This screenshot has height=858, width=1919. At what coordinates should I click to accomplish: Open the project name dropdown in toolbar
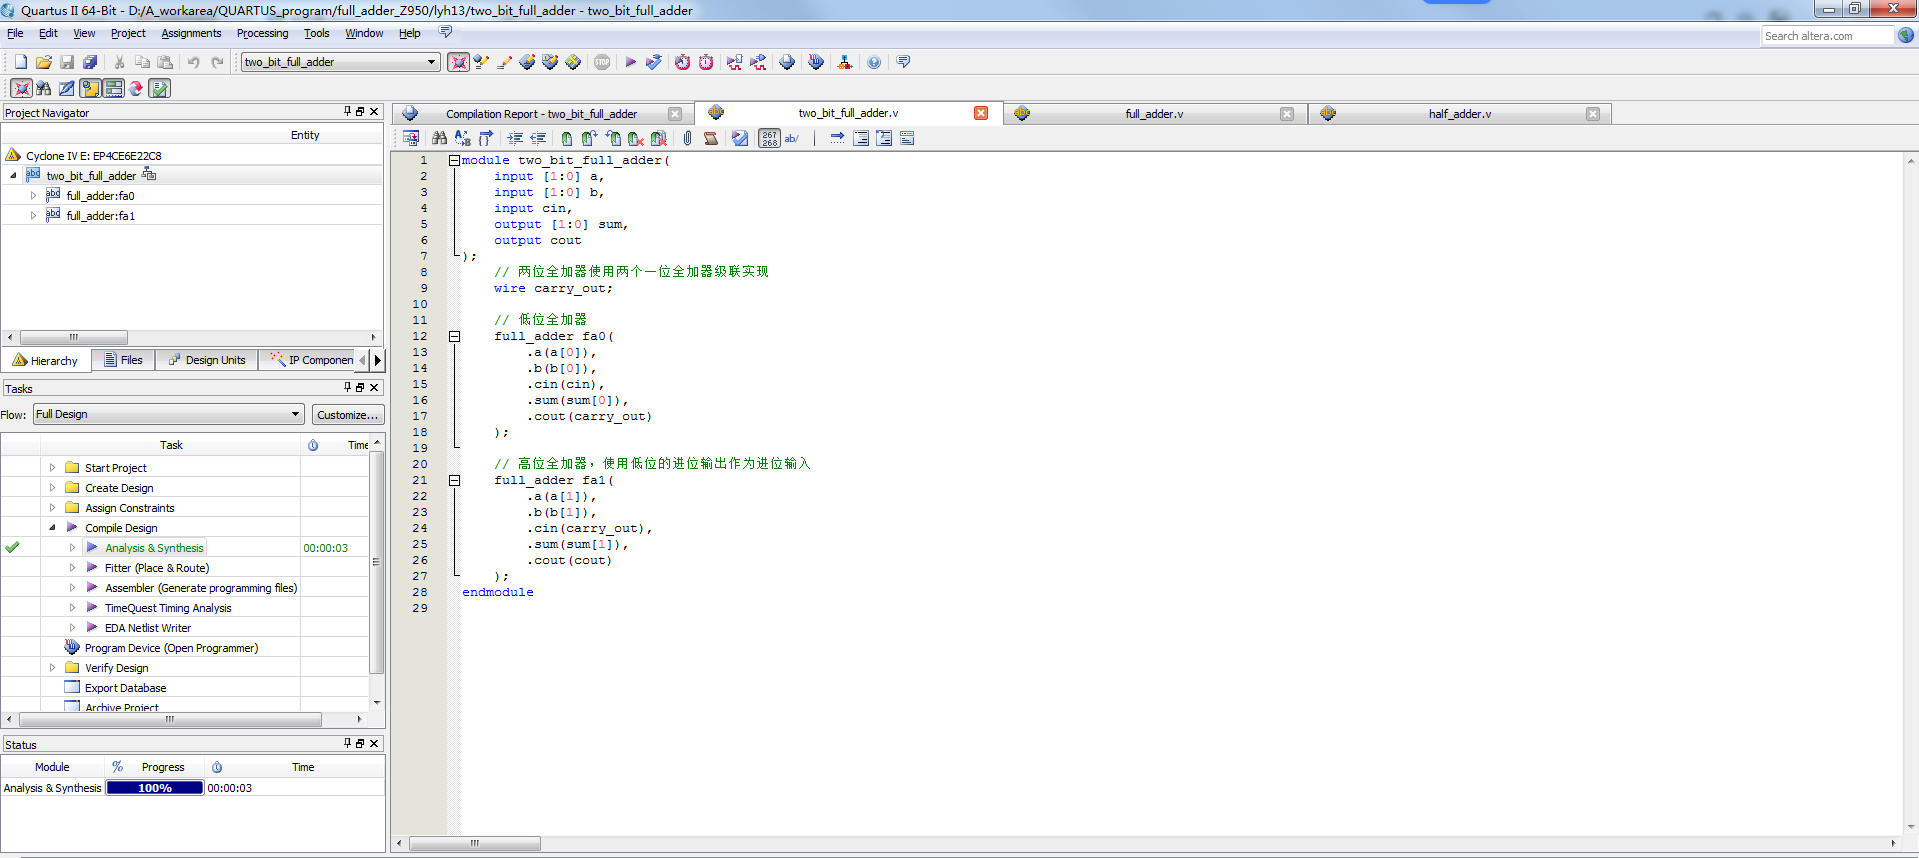point(432,62)
